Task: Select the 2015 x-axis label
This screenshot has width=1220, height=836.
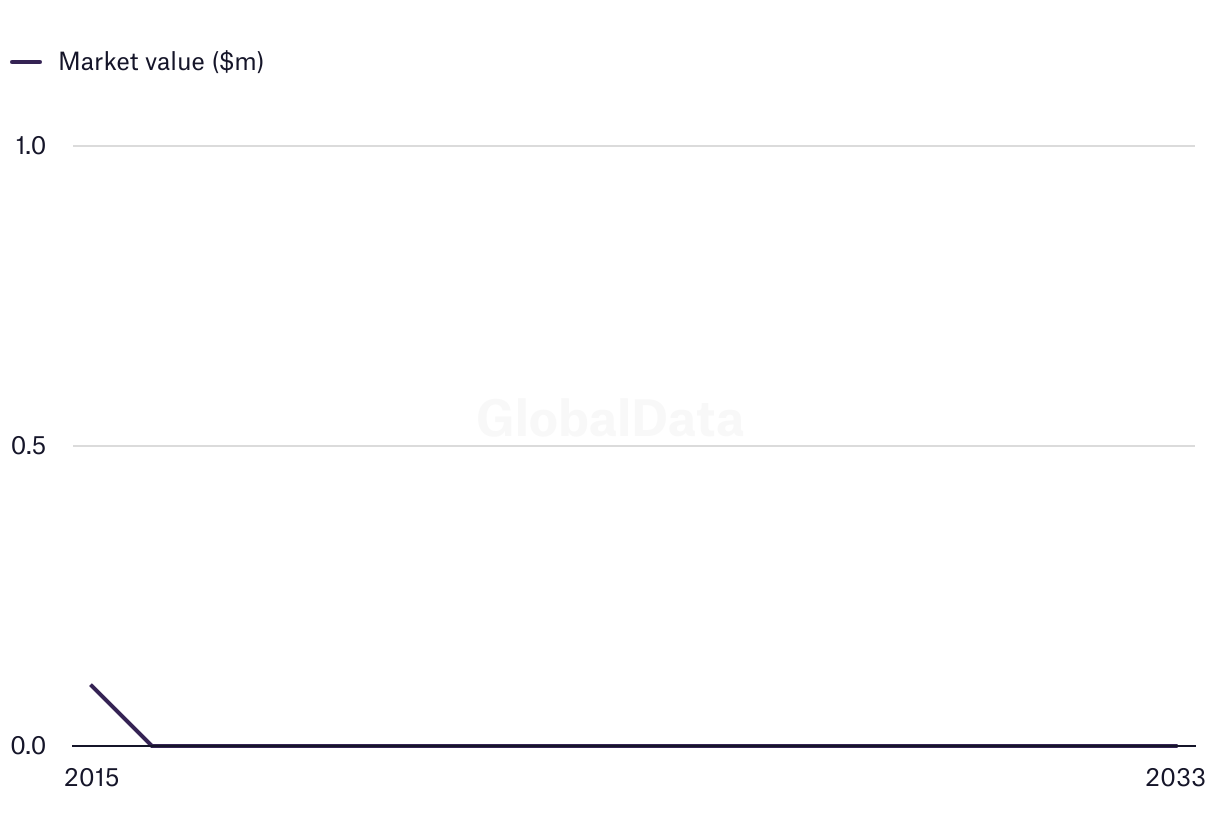Action: (x=91, y=778)
